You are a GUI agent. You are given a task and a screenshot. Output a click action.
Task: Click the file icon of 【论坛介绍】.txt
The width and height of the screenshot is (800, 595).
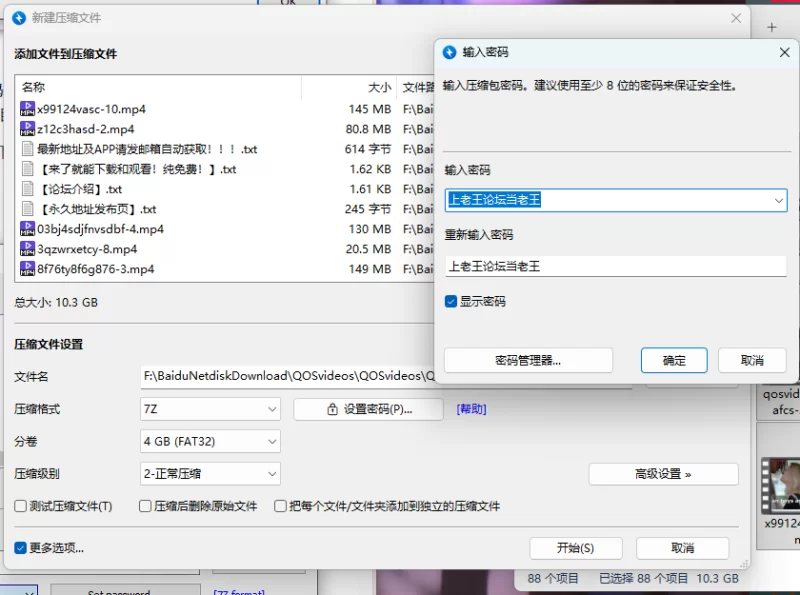pyautogui.click(x=28, y=189)
